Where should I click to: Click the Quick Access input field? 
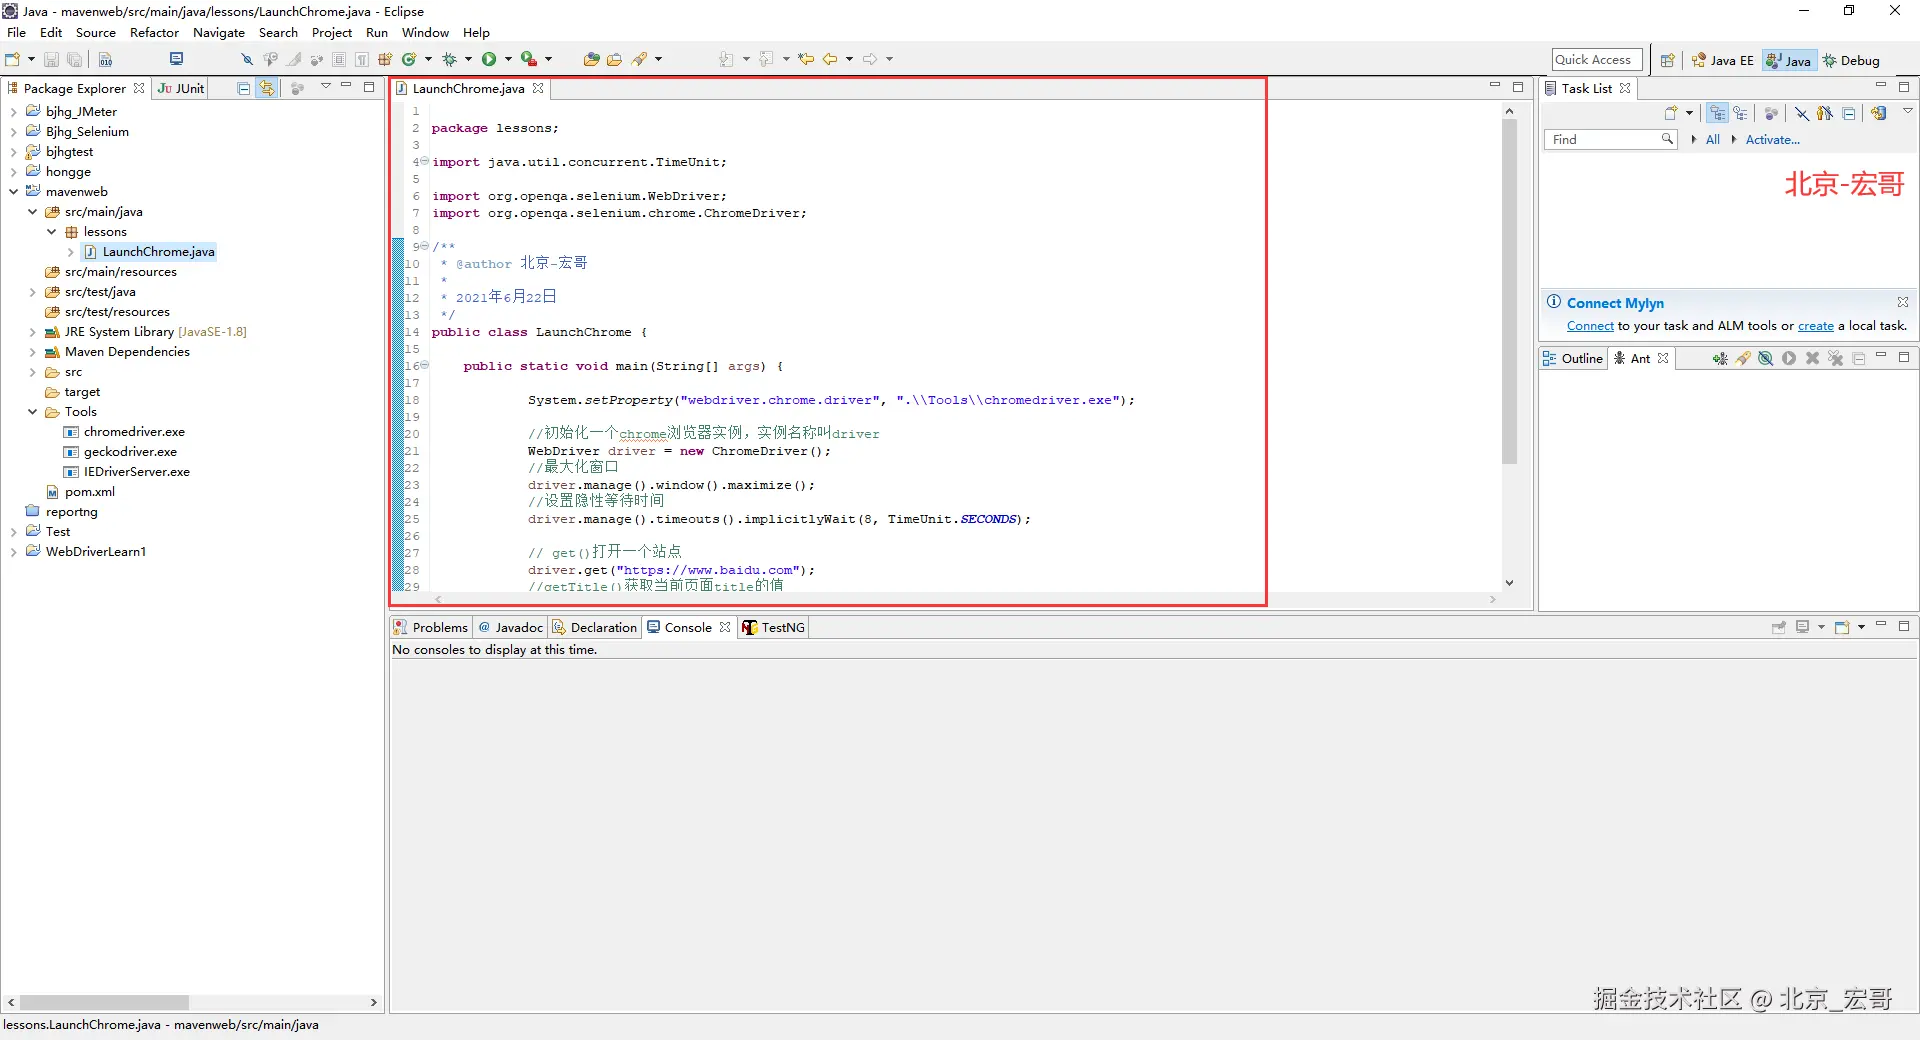pos(1597,60)
